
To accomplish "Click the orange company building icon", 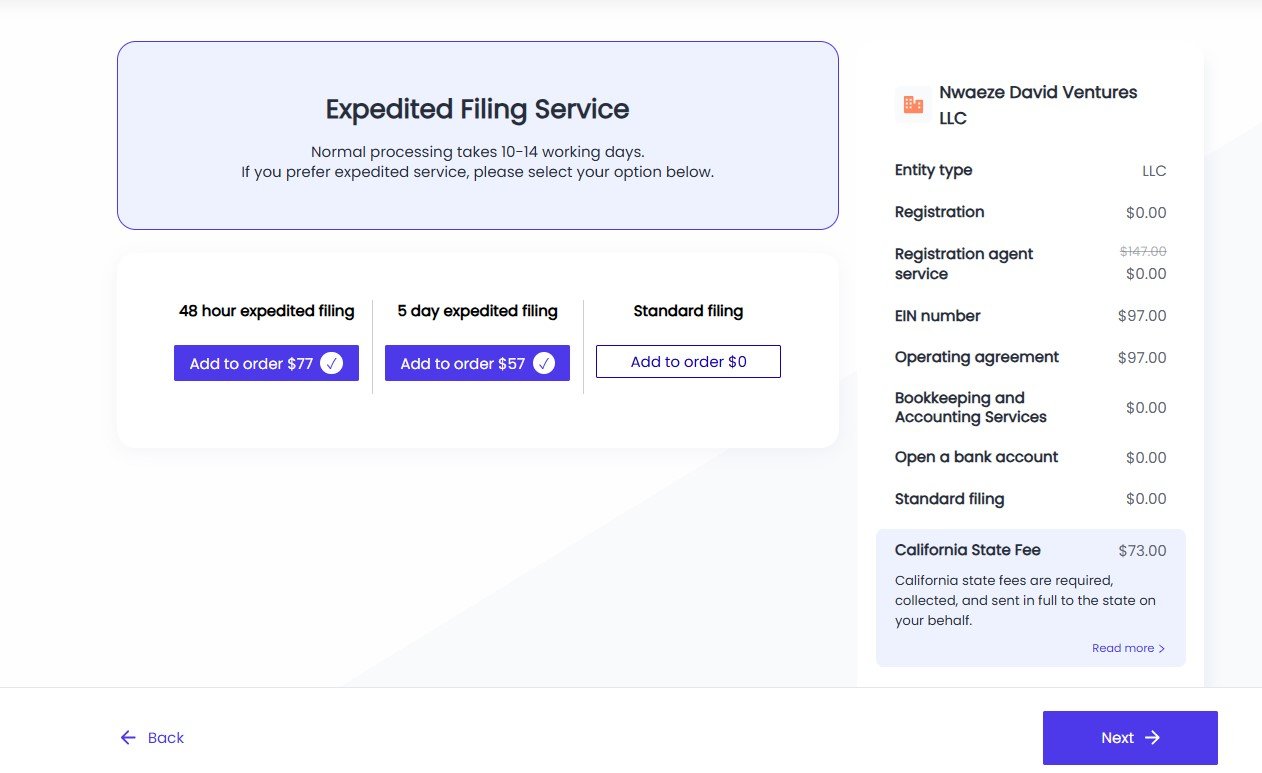I will point(913,104).
